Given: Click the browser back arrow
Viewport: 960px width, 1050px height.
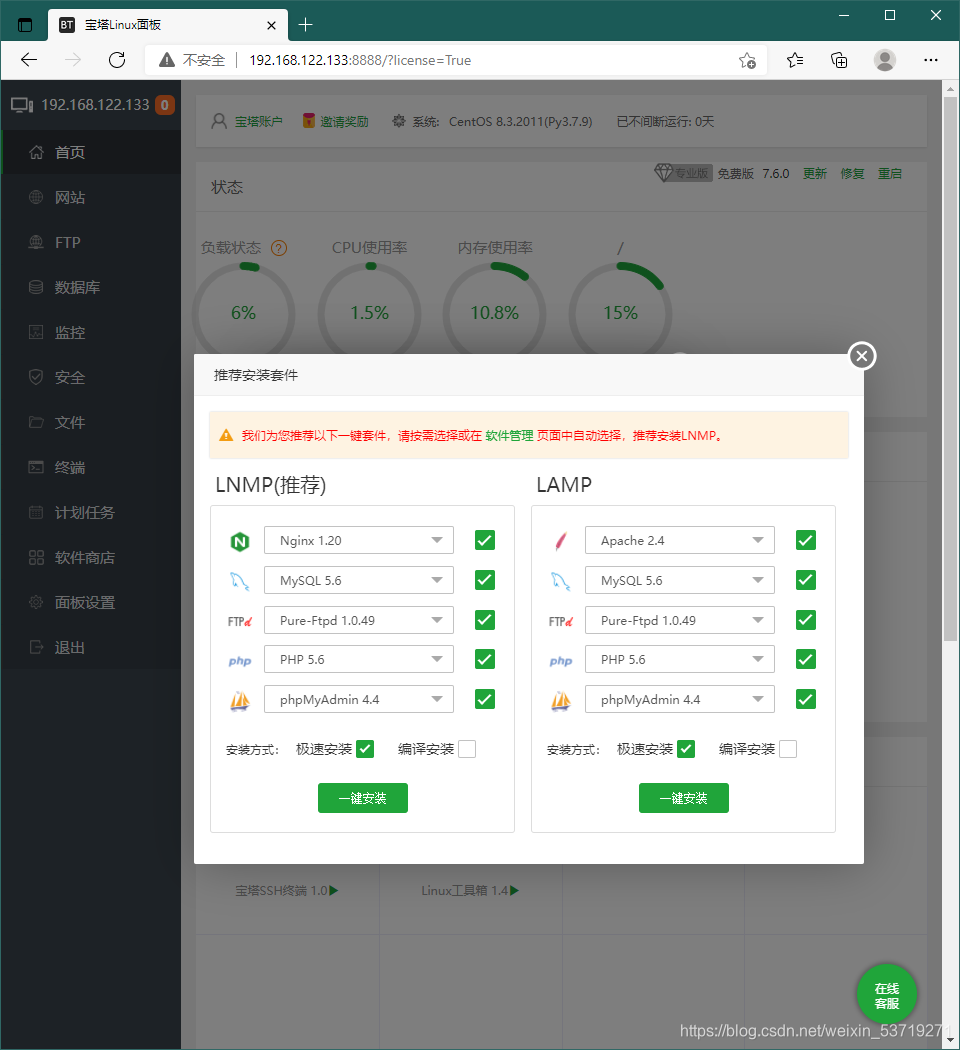Looking at the screenshot, I should pos(29,60).
